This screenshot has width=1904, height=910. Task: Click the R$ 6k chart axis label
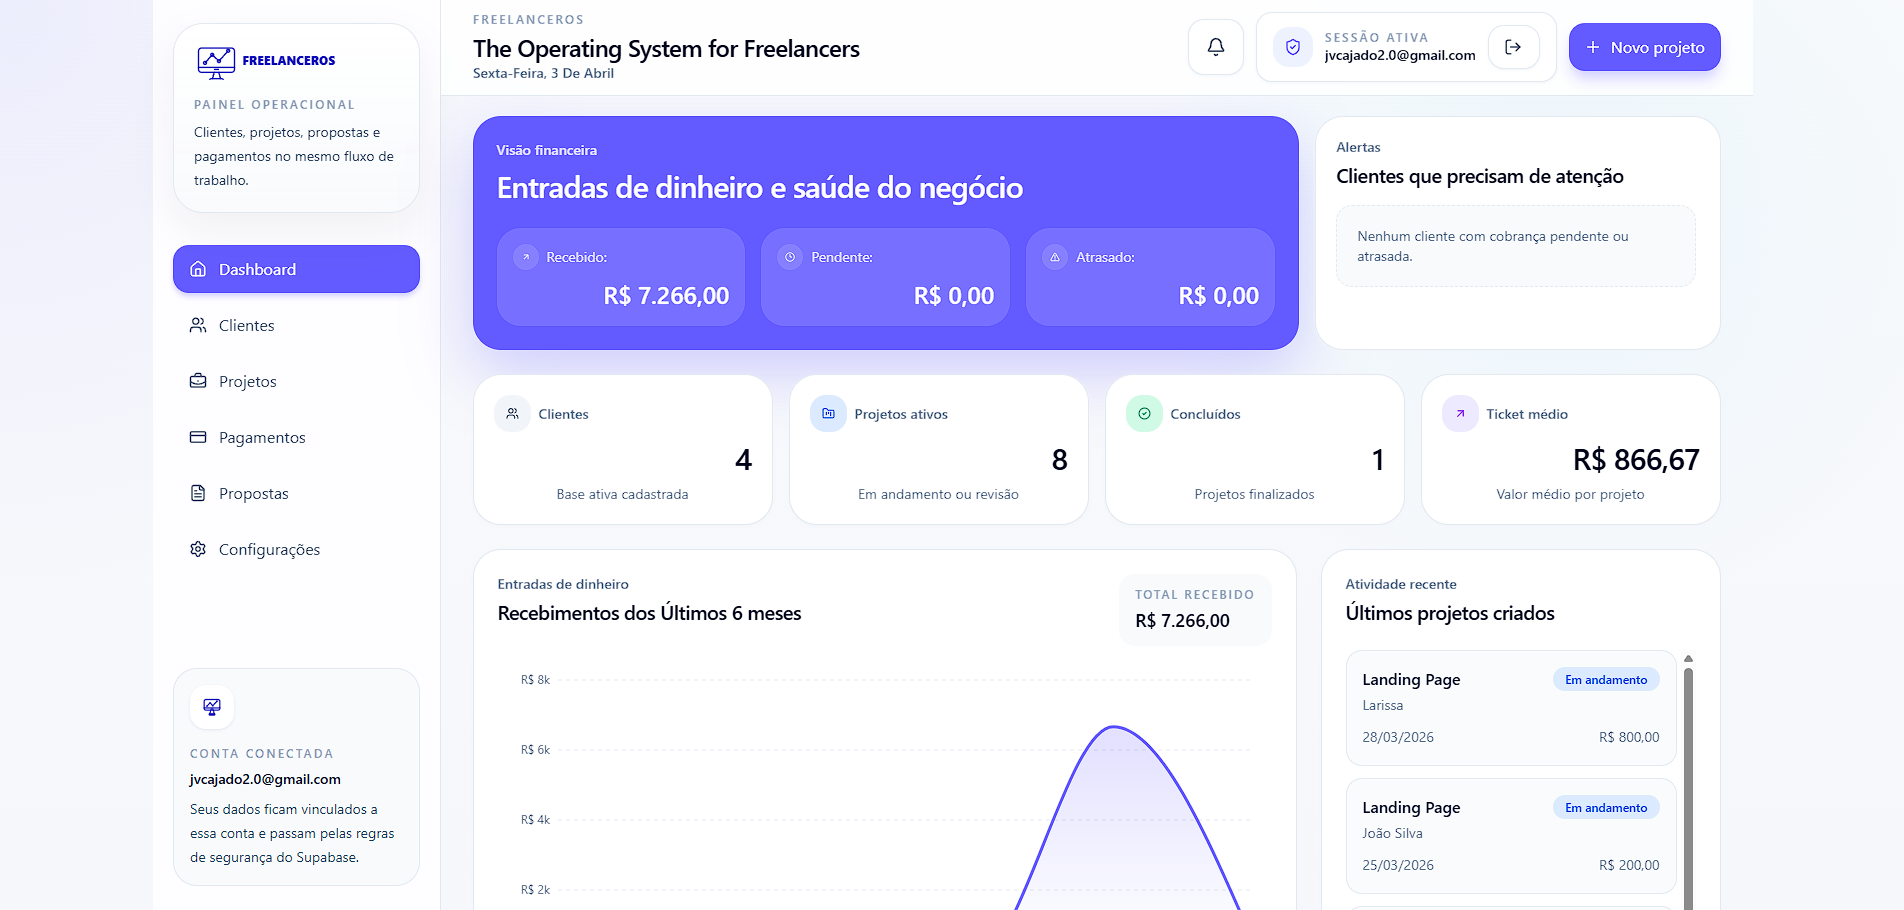tap(535, 750)
